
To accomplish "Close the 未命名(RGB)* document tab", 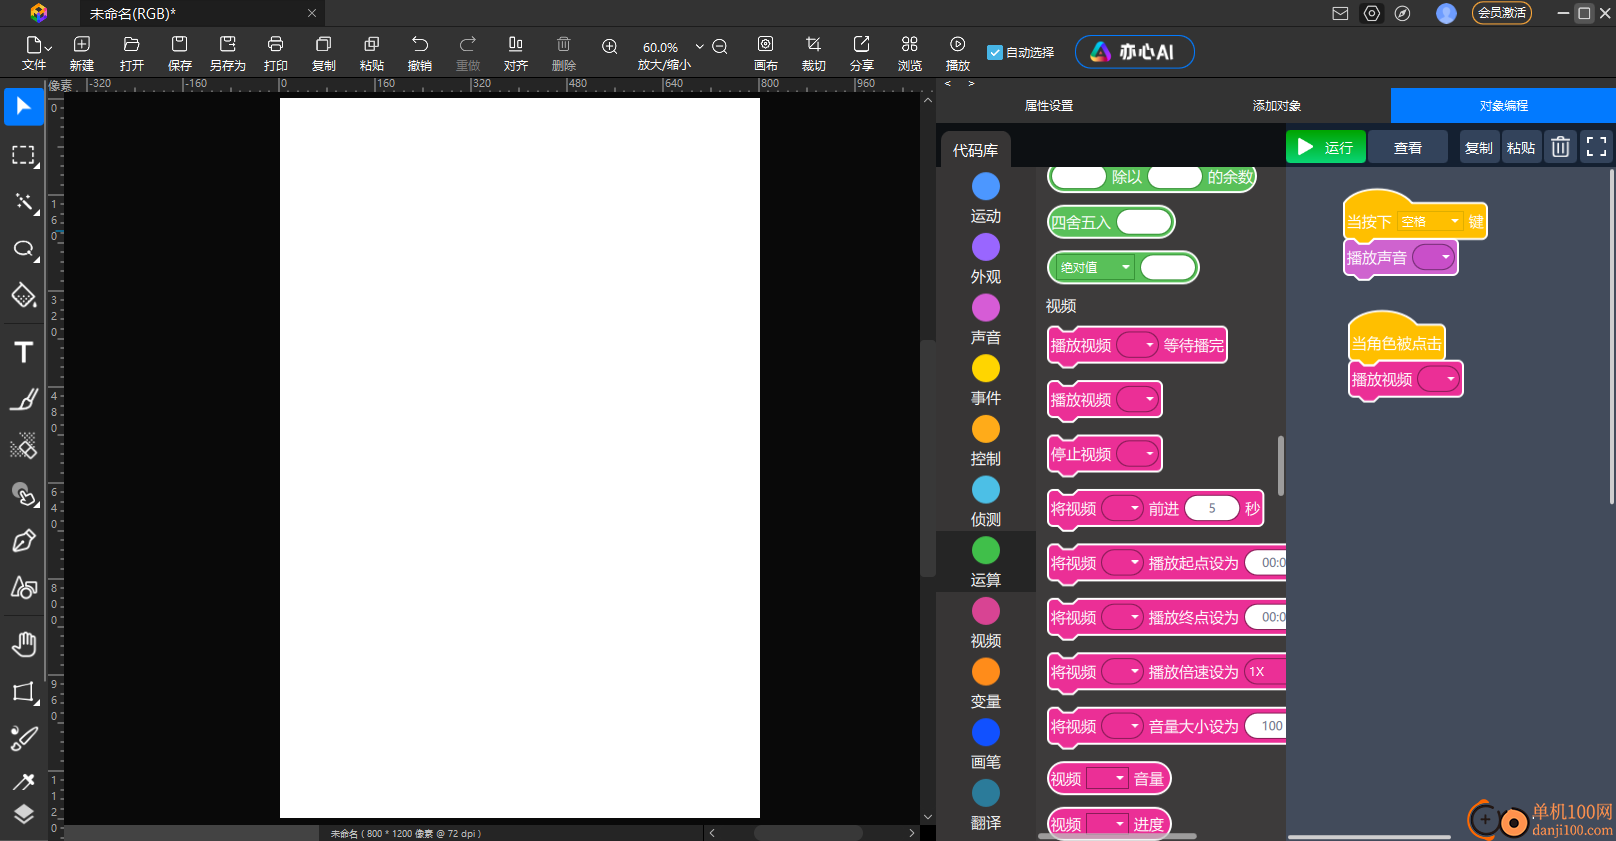I will 312,14.
